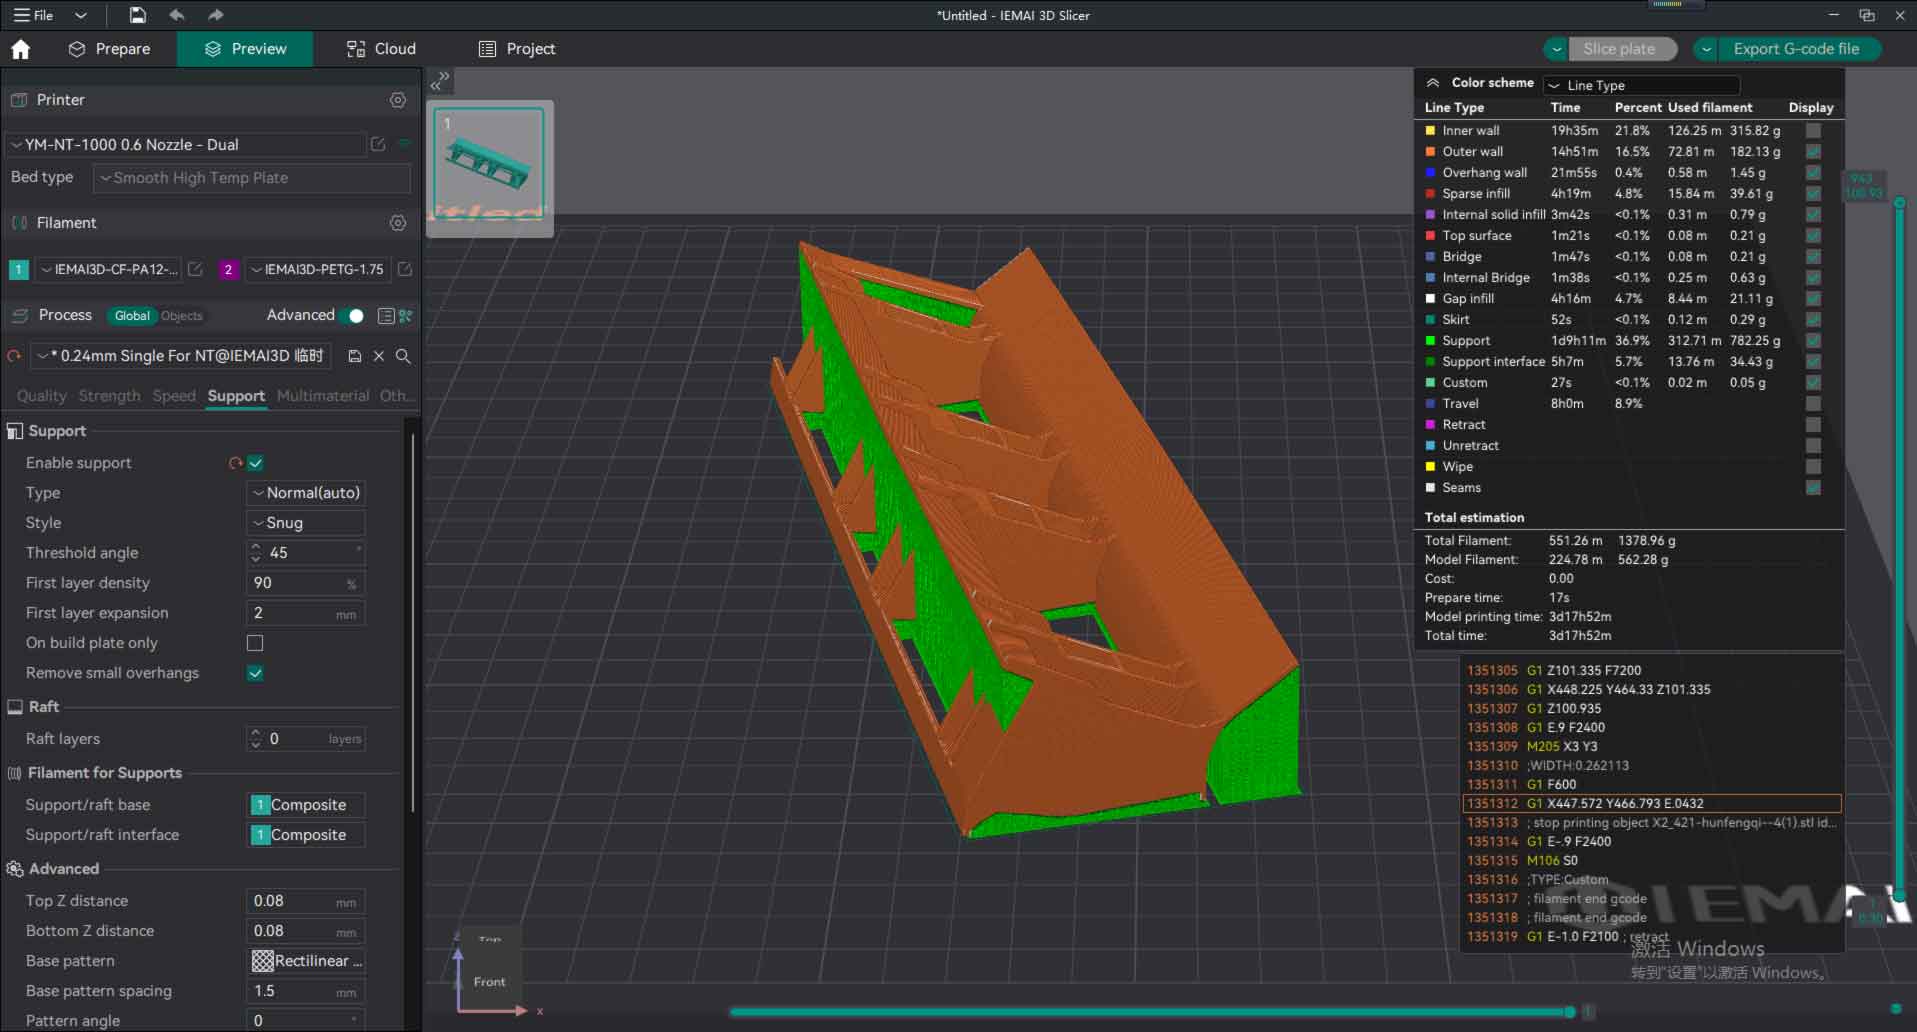Click the magnifier icon to search process presets
Screen dimensions: 1917x1032
click(404, 356)
